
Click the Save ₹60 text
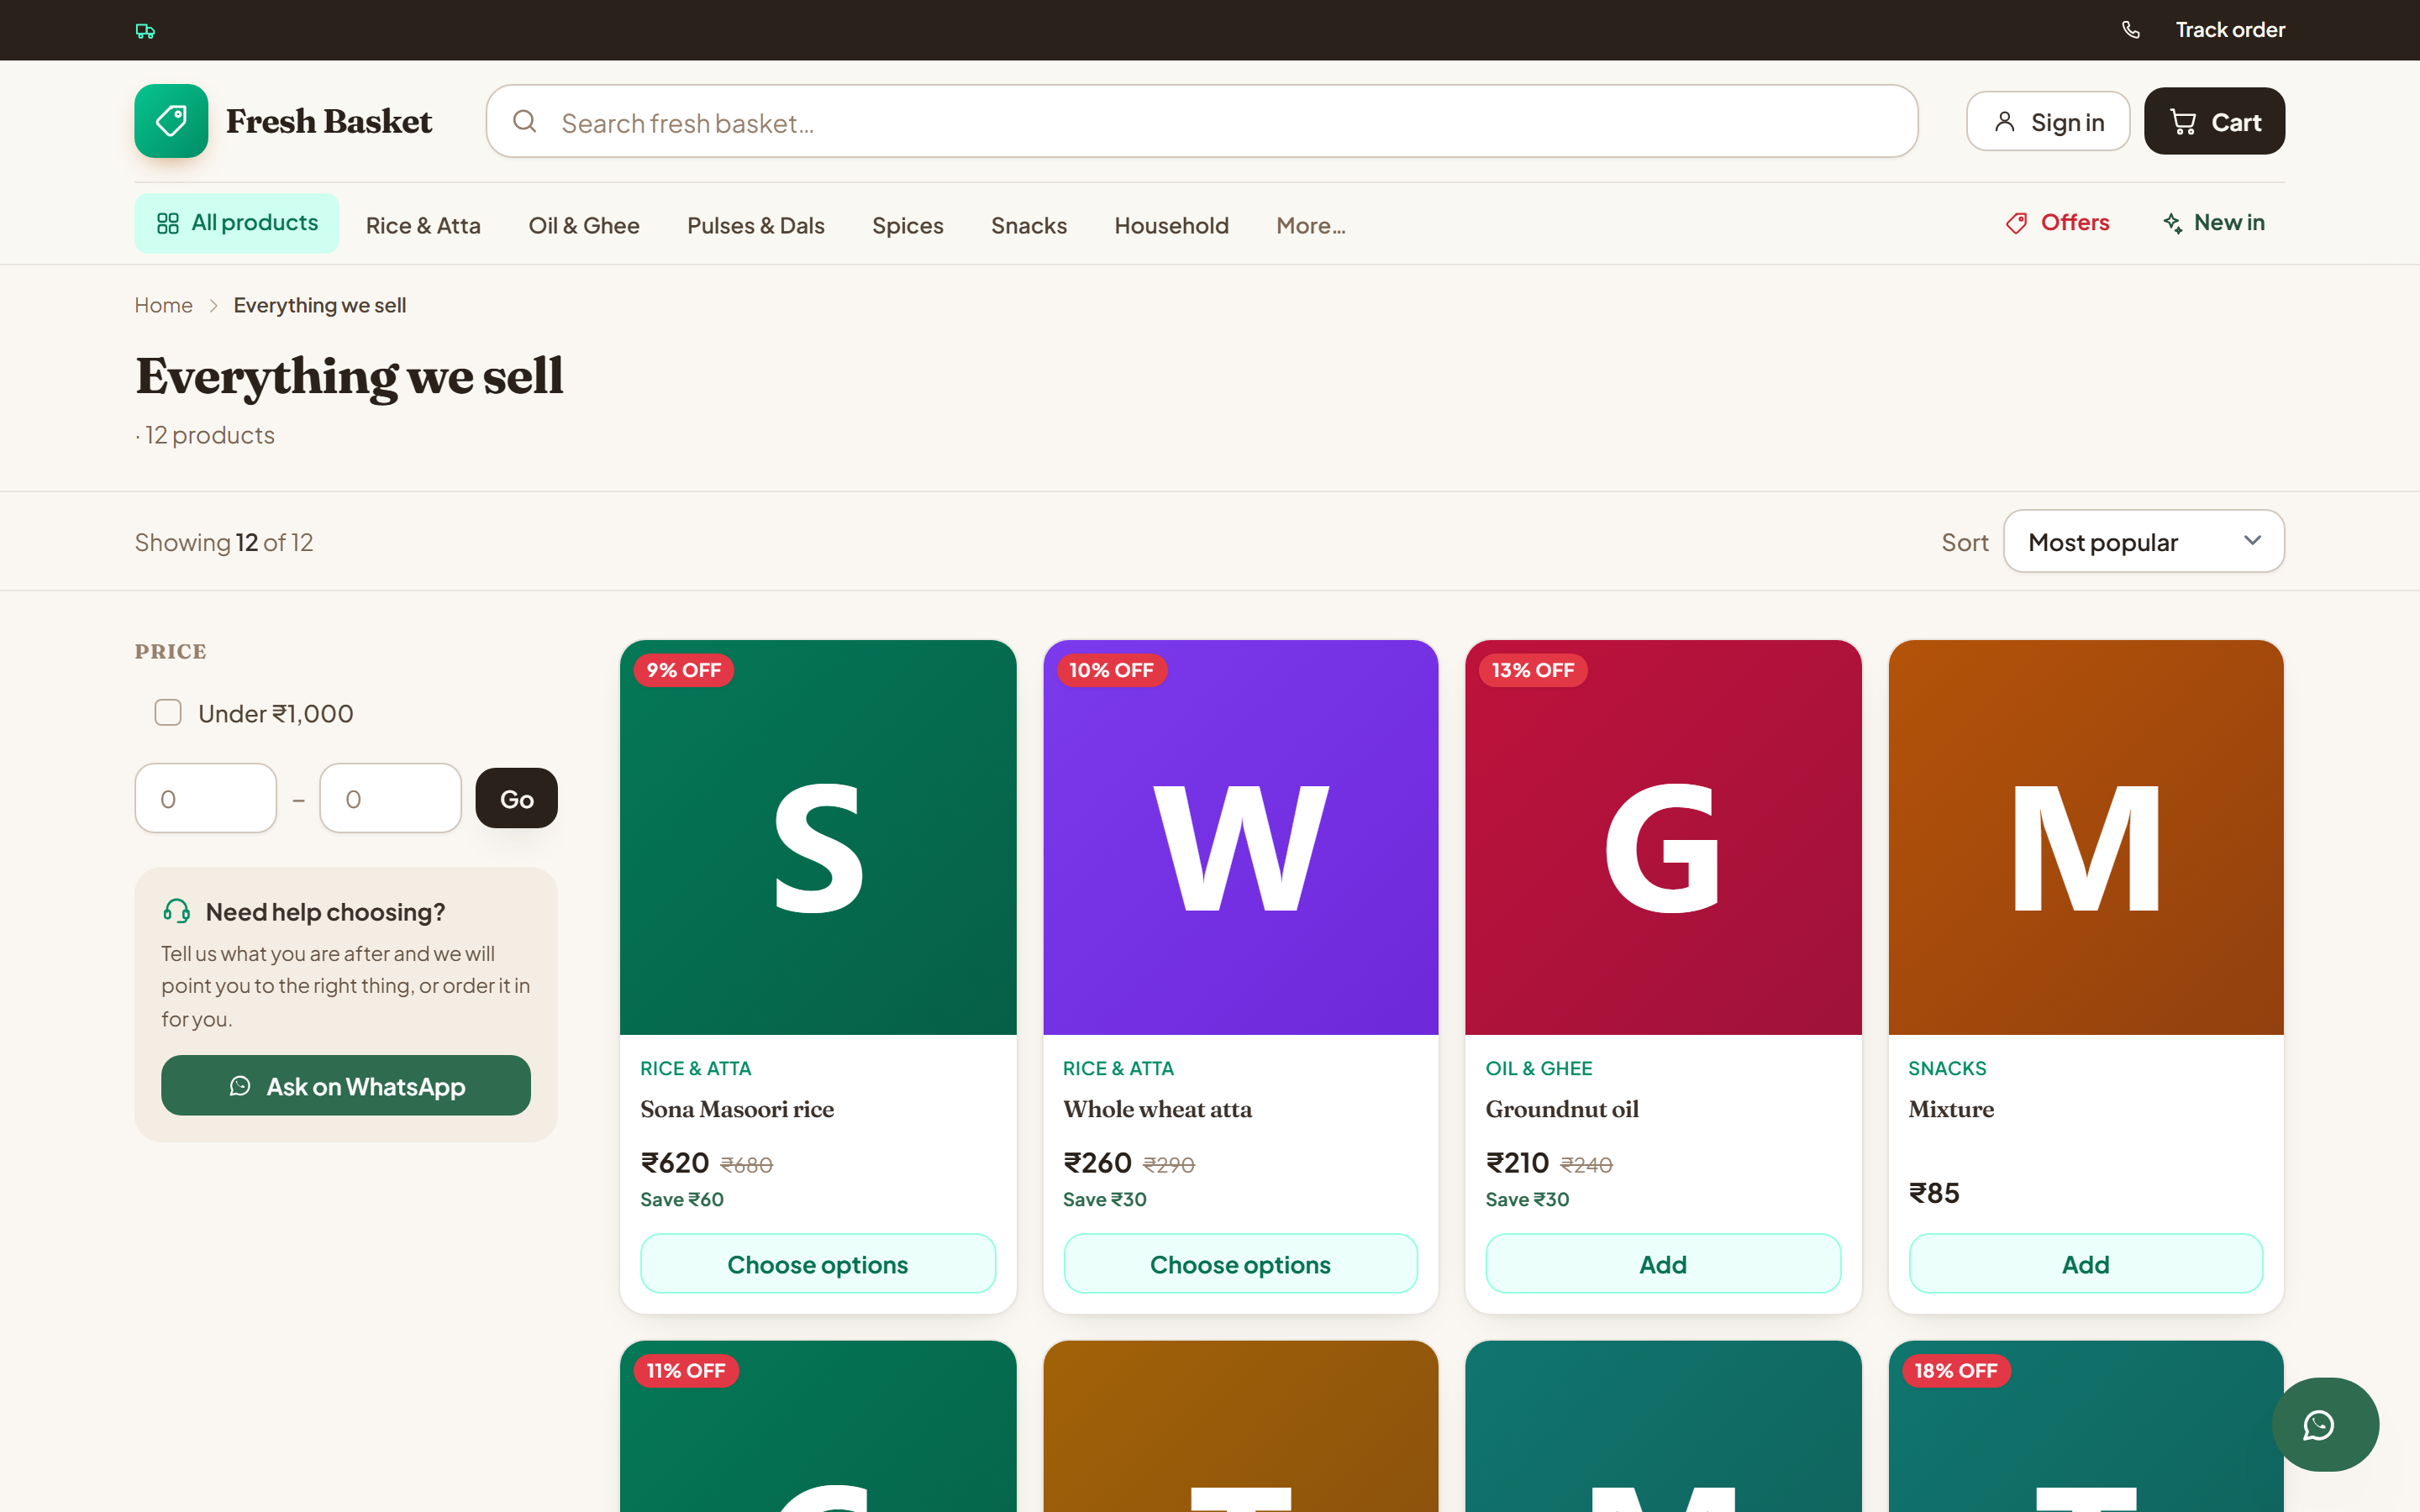click(x=682, y=1199)
